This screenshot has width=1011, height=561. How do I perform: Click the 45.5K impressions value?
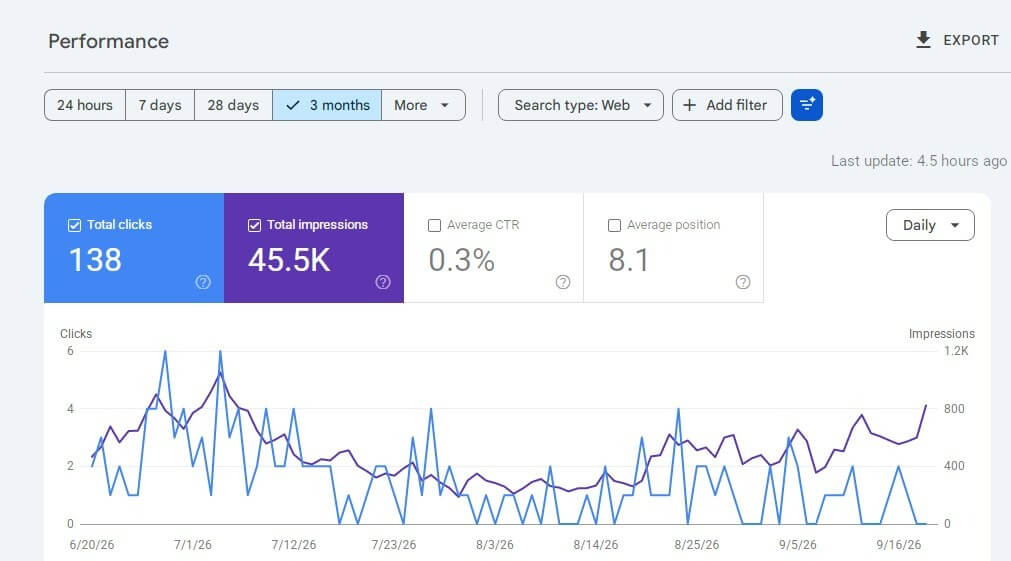point(289,260)
